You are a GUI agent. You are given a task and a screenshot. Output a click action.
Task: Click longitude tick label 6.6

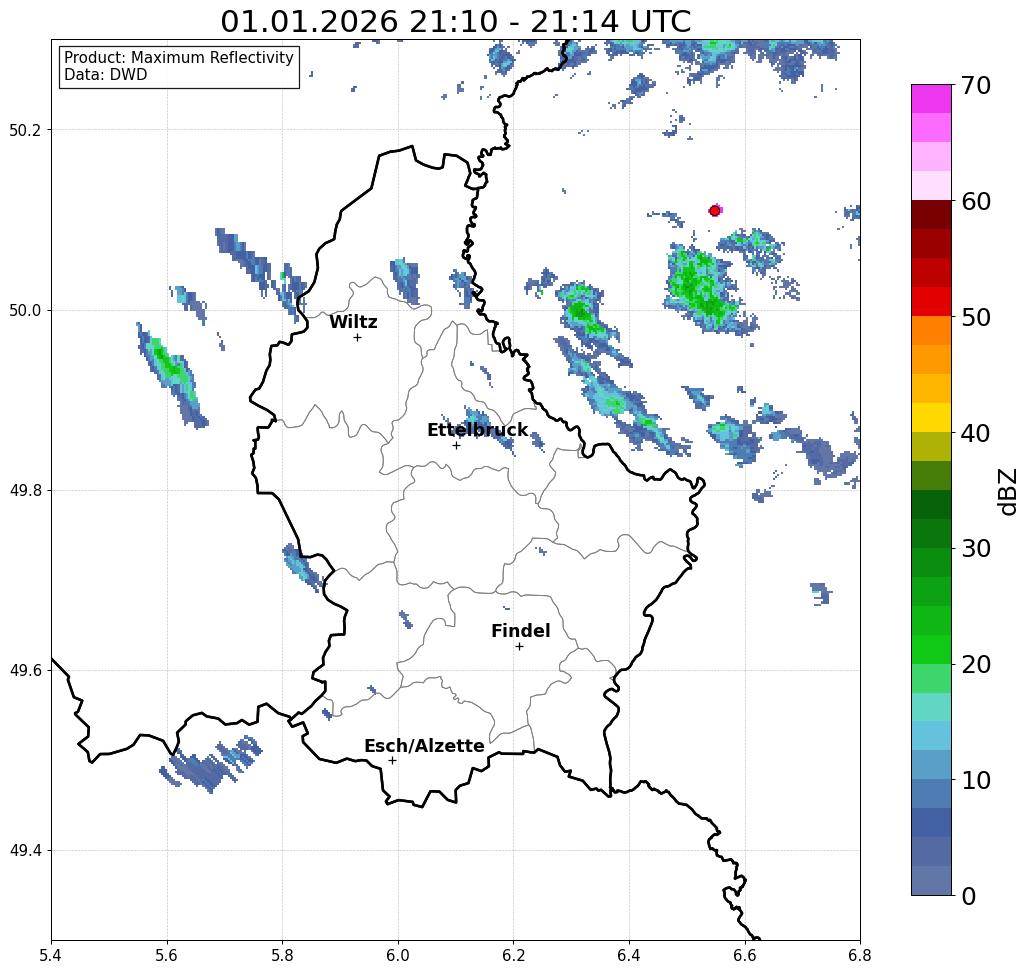coord(745,955)
